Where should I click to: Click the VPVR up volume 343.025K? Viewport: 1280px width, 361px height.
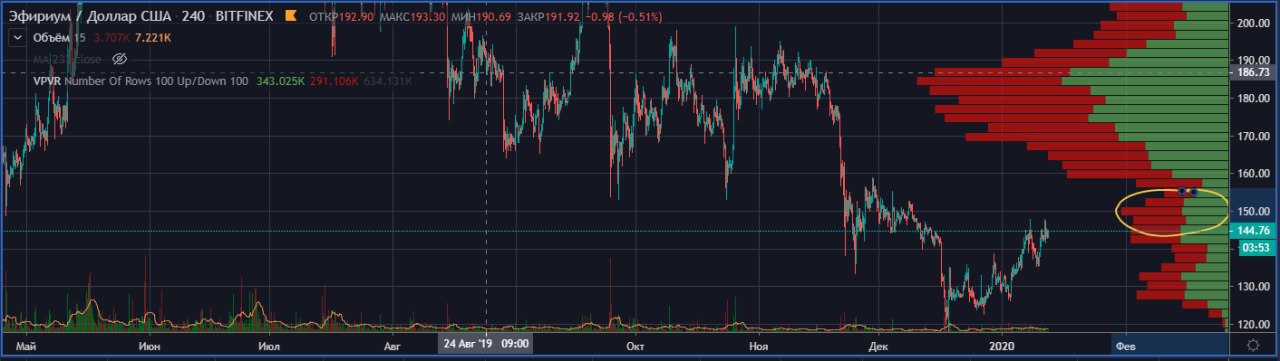280,80
